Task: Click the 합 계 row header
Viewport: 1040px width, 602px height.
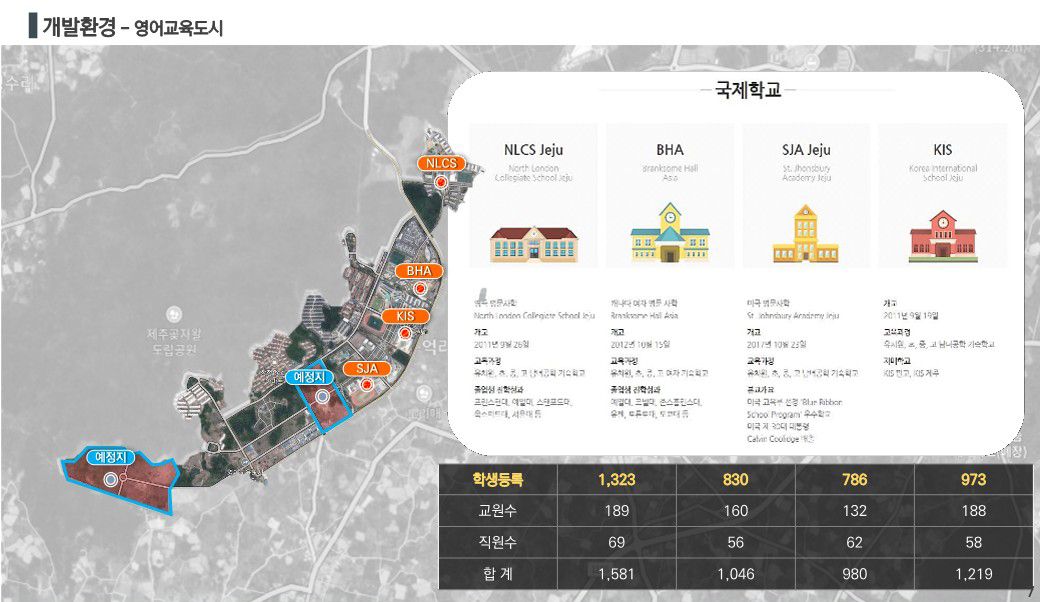Action: pos(497,573)
